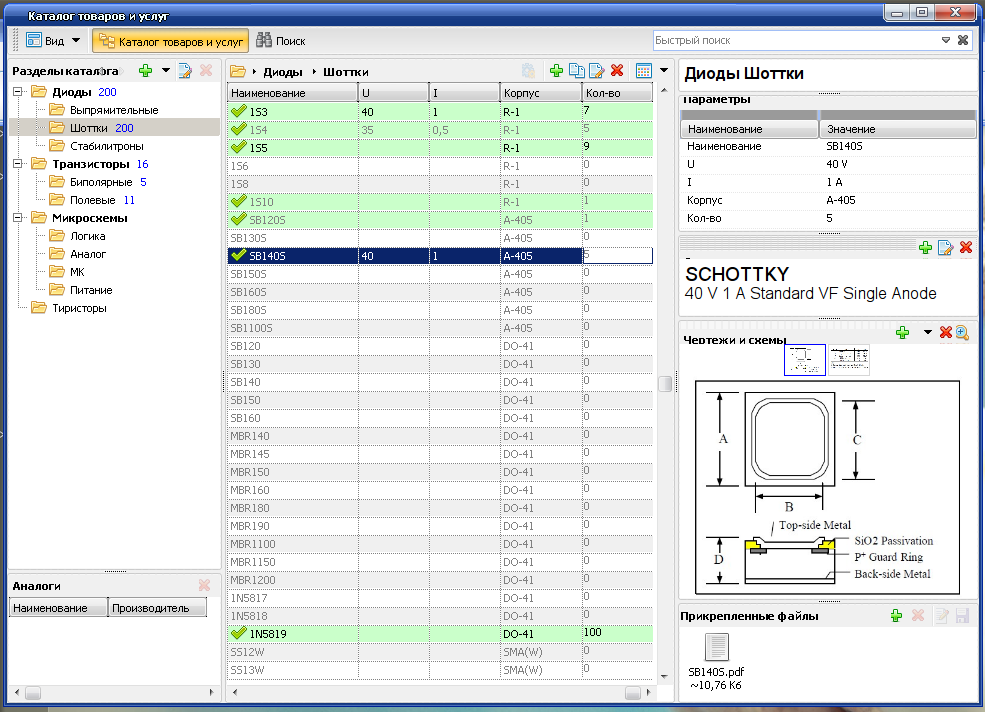The width and height of the screenshot is (985, 712).
Task: Edit the selected catalog item
Action: click(x=596, y=70)
